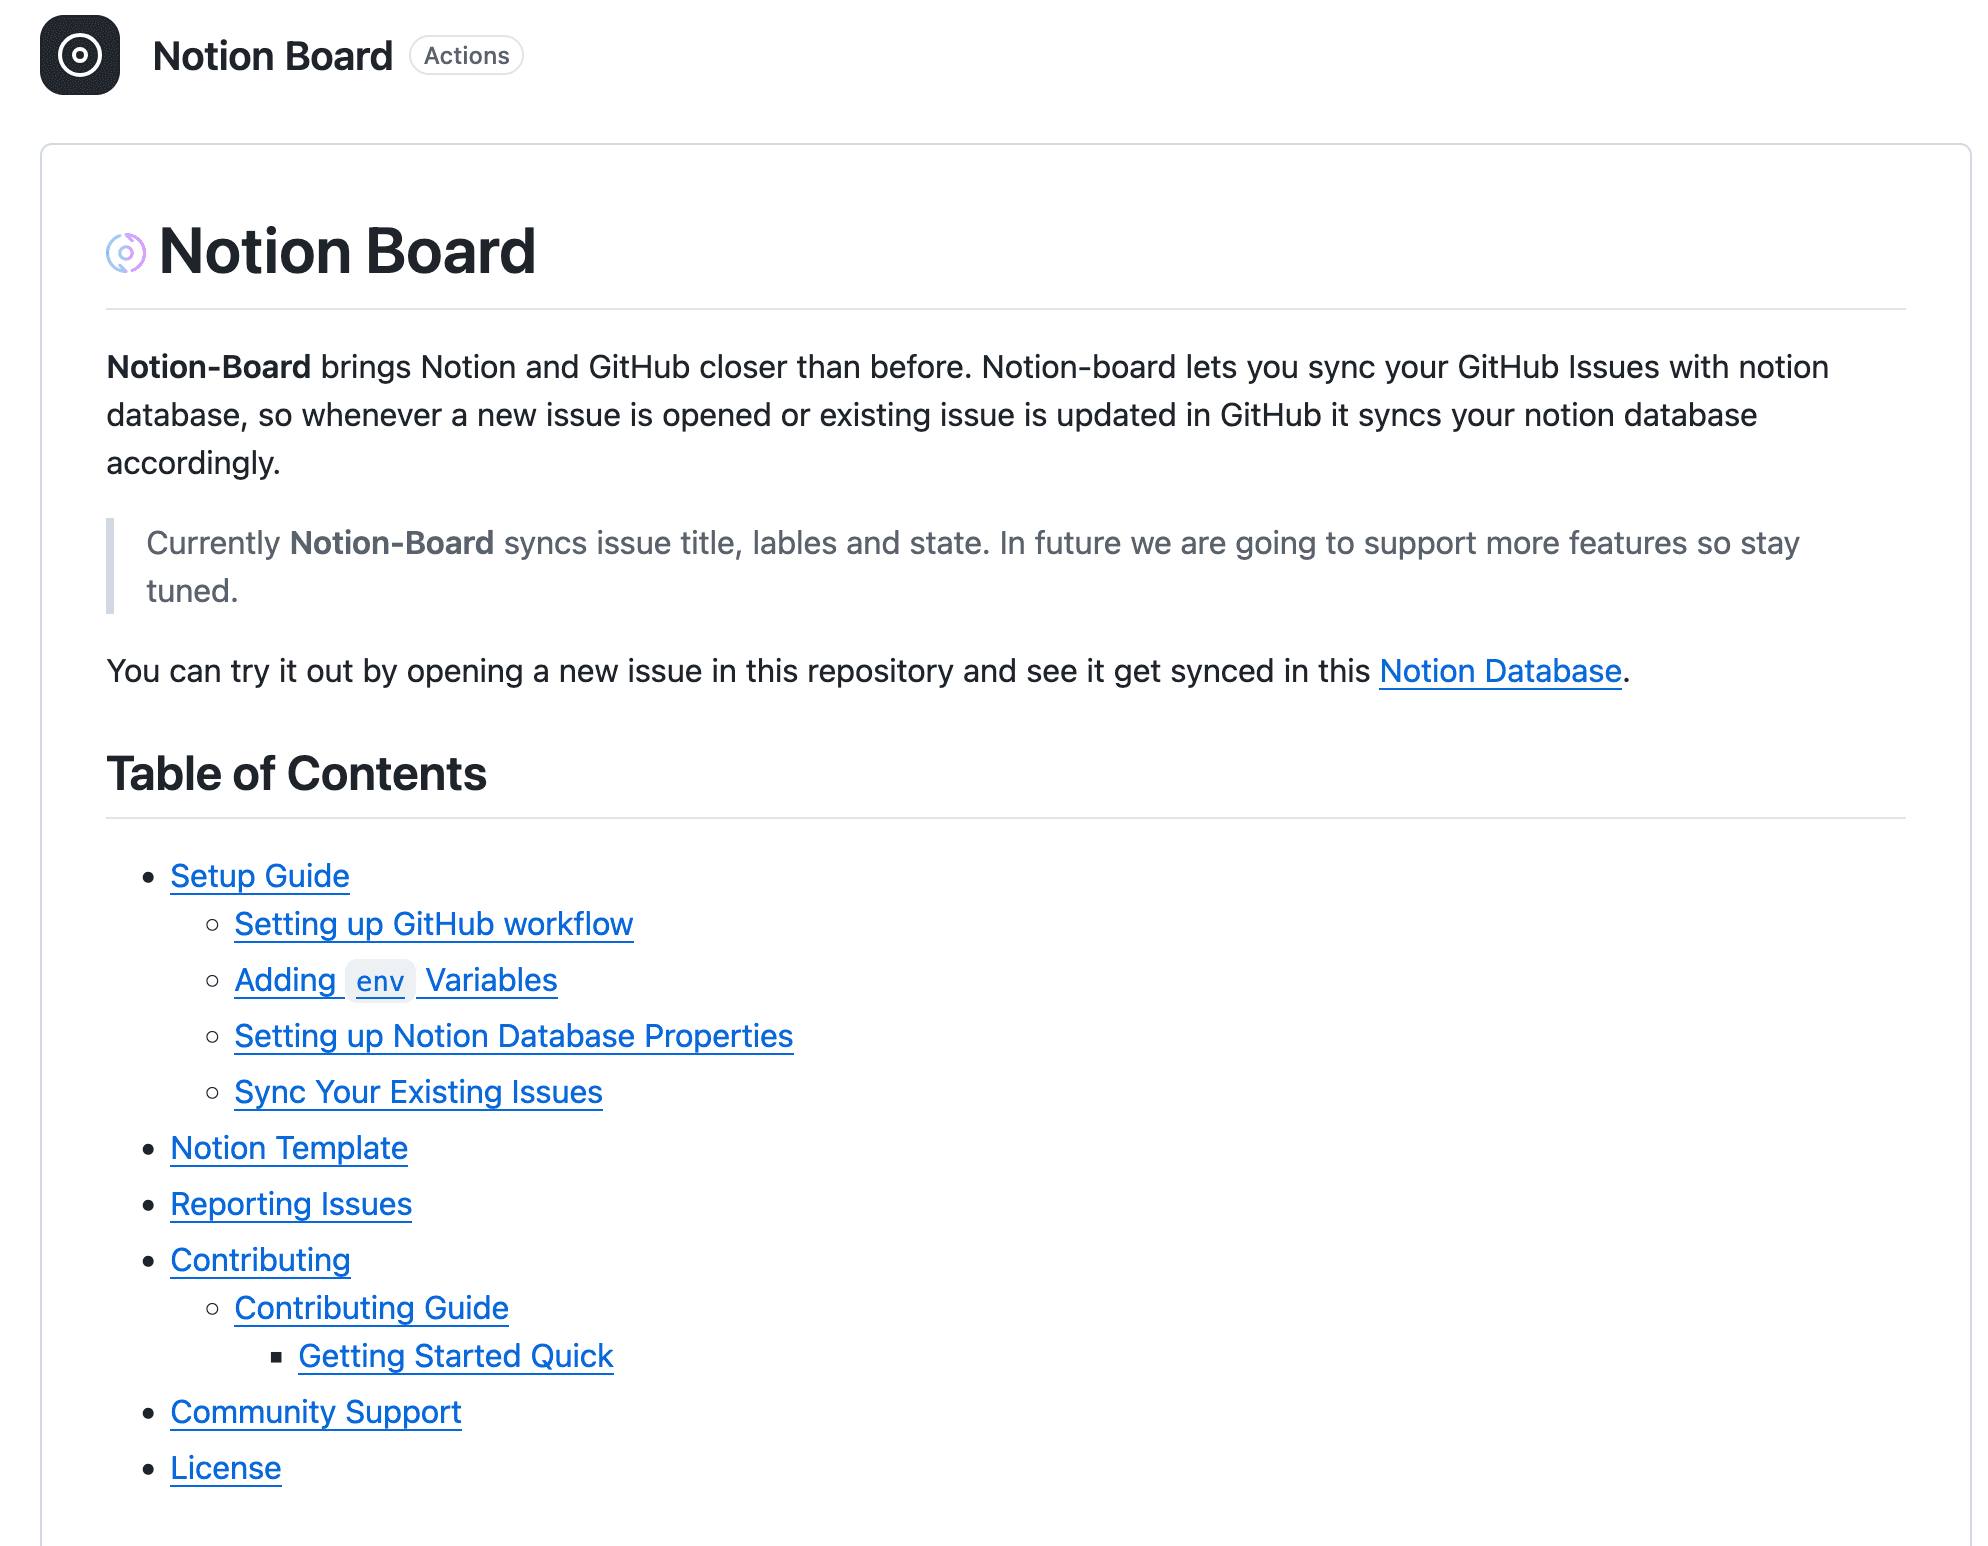1988x1546 pixels.
Task: Open the Notion Template section
Action: 289,1148
